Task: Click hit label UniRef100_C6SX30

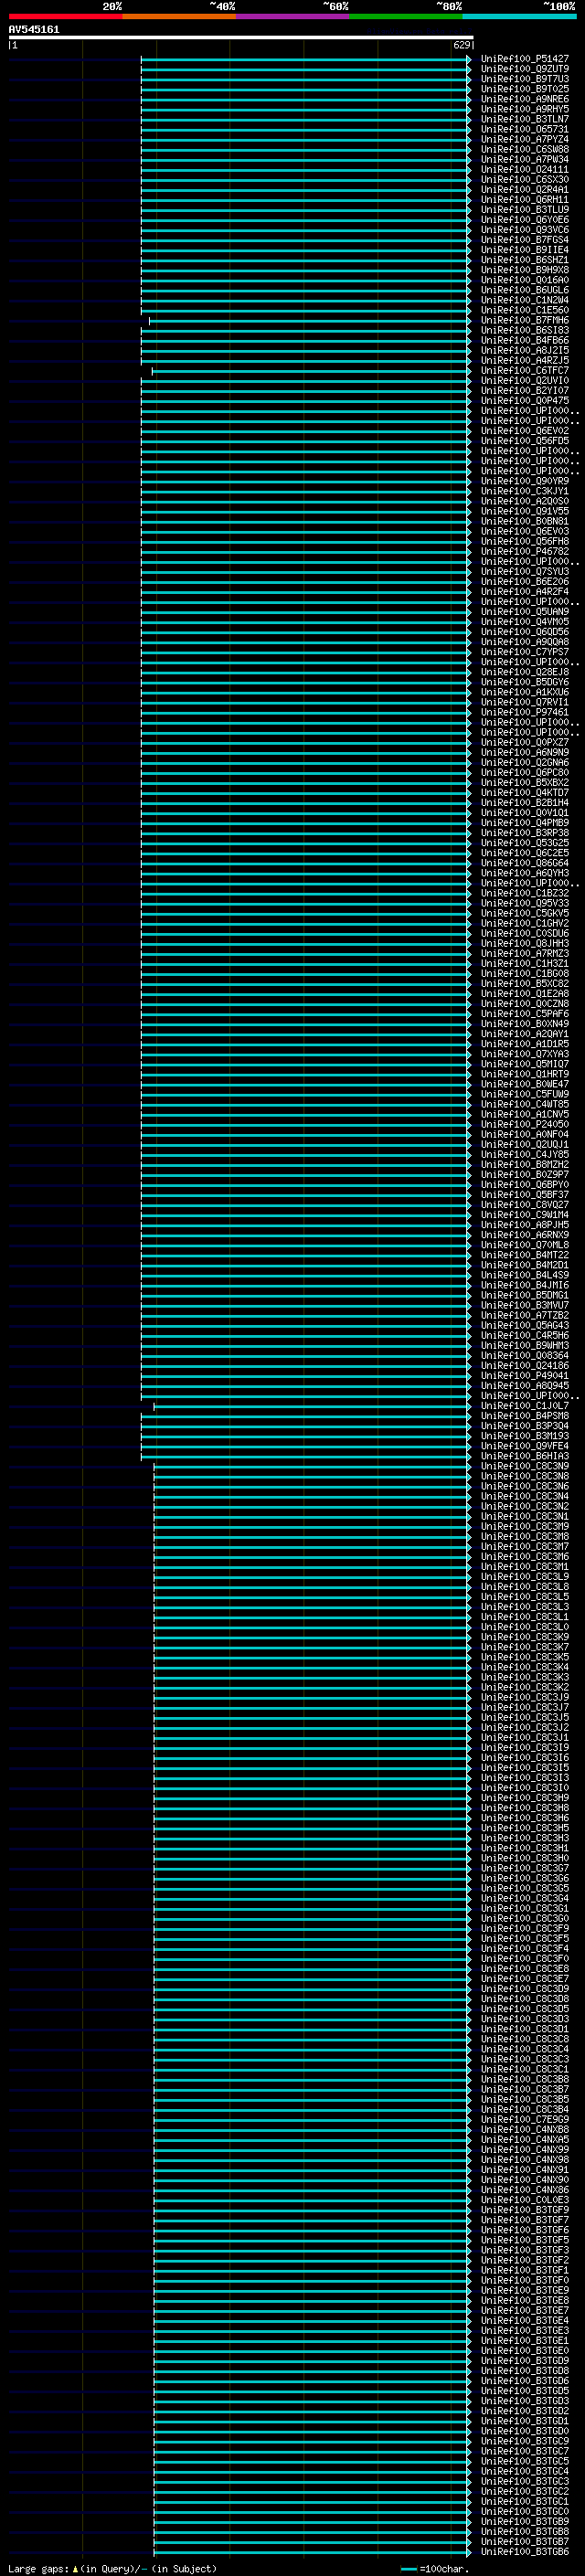Action: [x=525, y=179]
